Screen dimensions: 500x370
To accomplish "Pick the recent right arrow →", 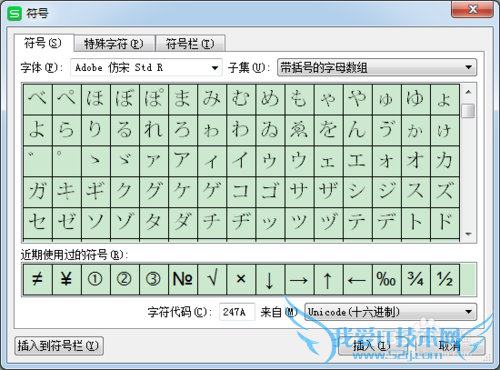I will 299,279.
